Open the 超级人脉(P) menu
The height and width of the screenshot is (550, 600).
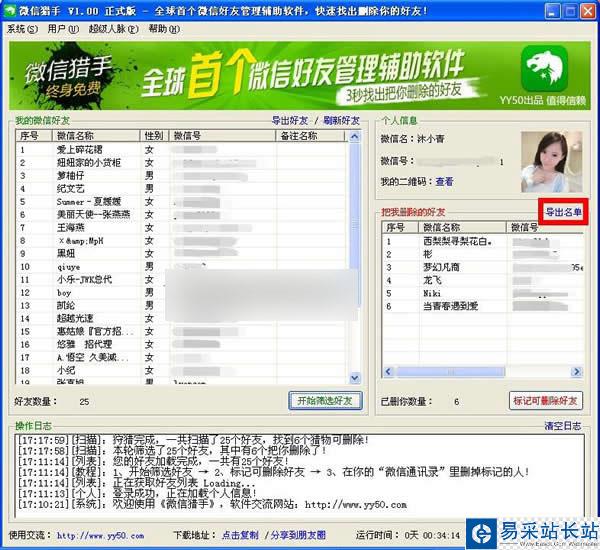113,29
